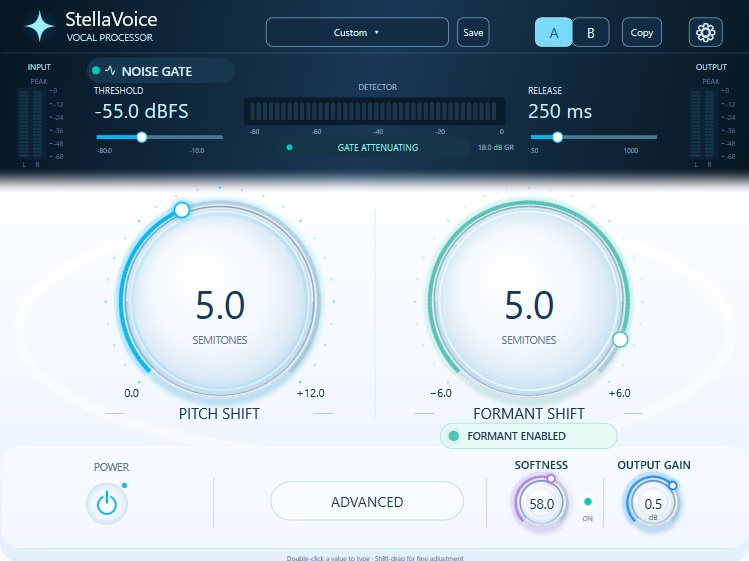
Task: Toggle the Softness ON indicator
Action: (588, 502)
